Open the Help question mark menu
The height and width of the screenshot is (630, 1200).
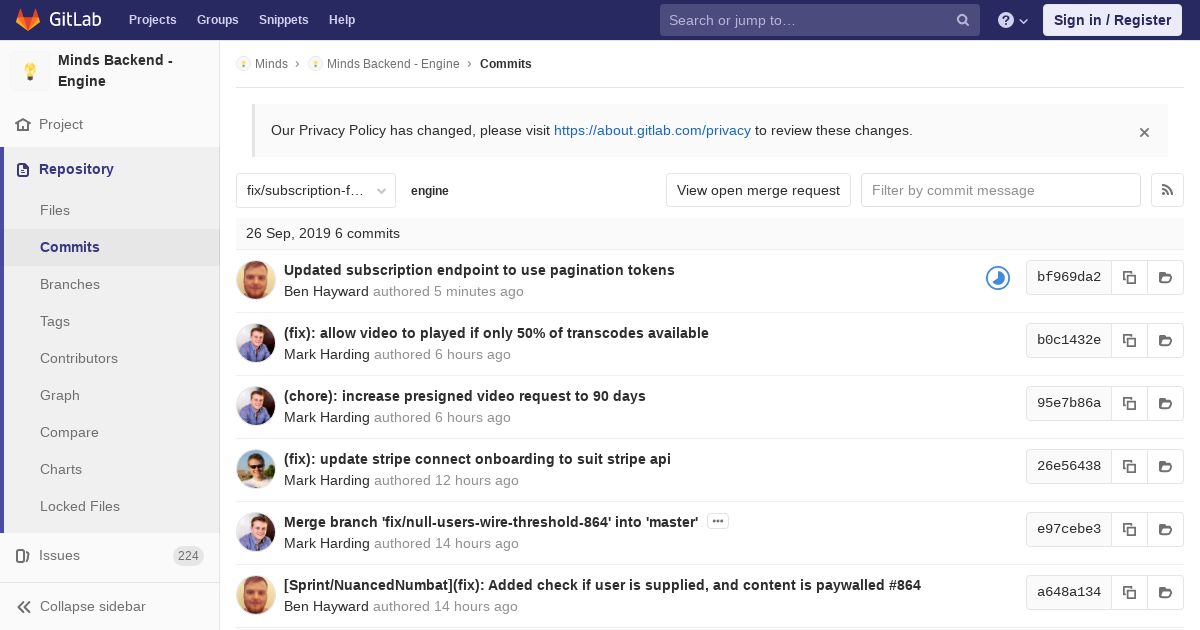click(x=1012, y=20)
